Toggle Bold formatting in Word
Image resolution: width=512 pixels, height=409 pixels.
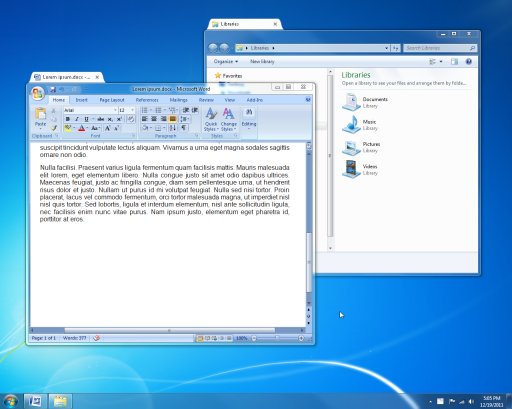coord(68,119)
